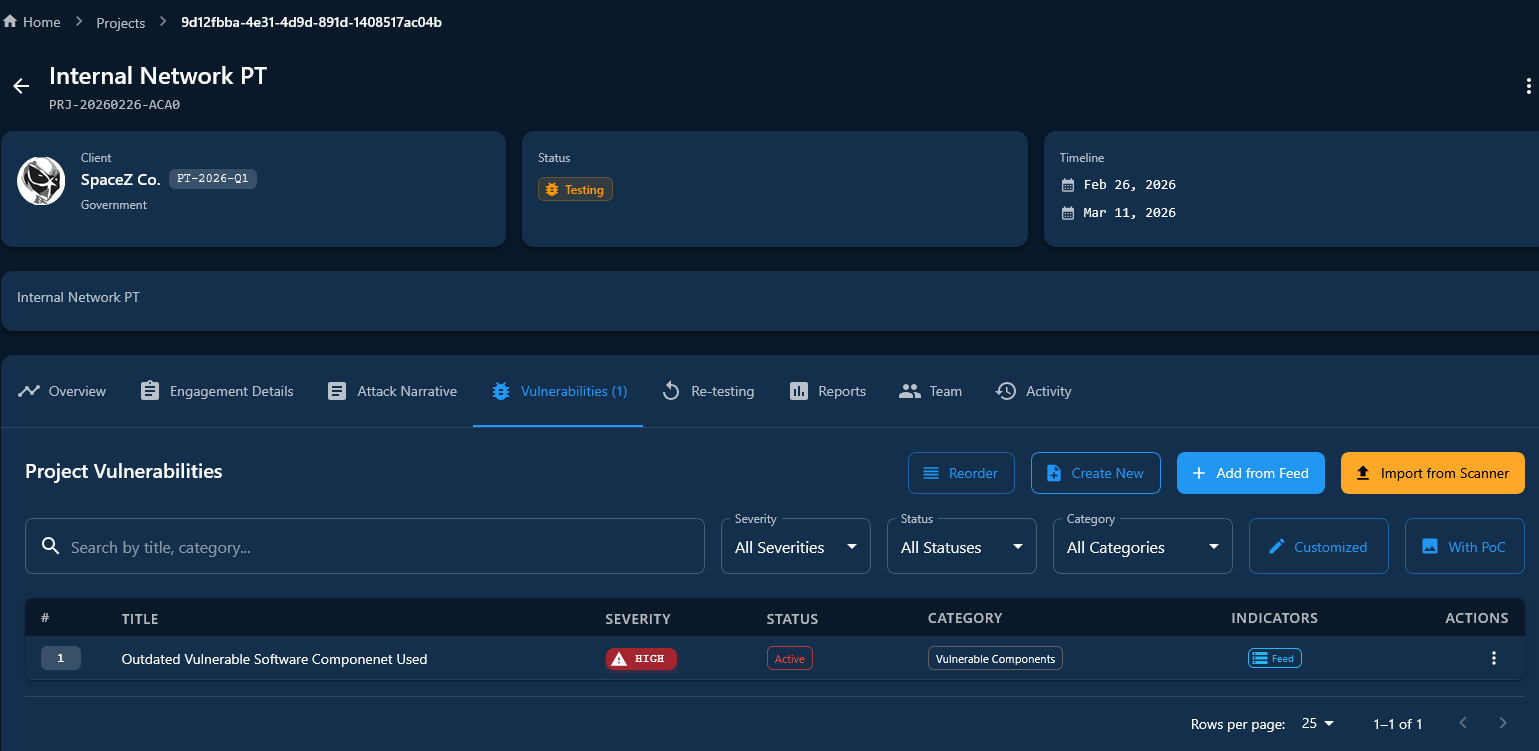Viewport: 1539px width, 751px height.
Task: Click the TITLE column header
Action: point(140,619)
